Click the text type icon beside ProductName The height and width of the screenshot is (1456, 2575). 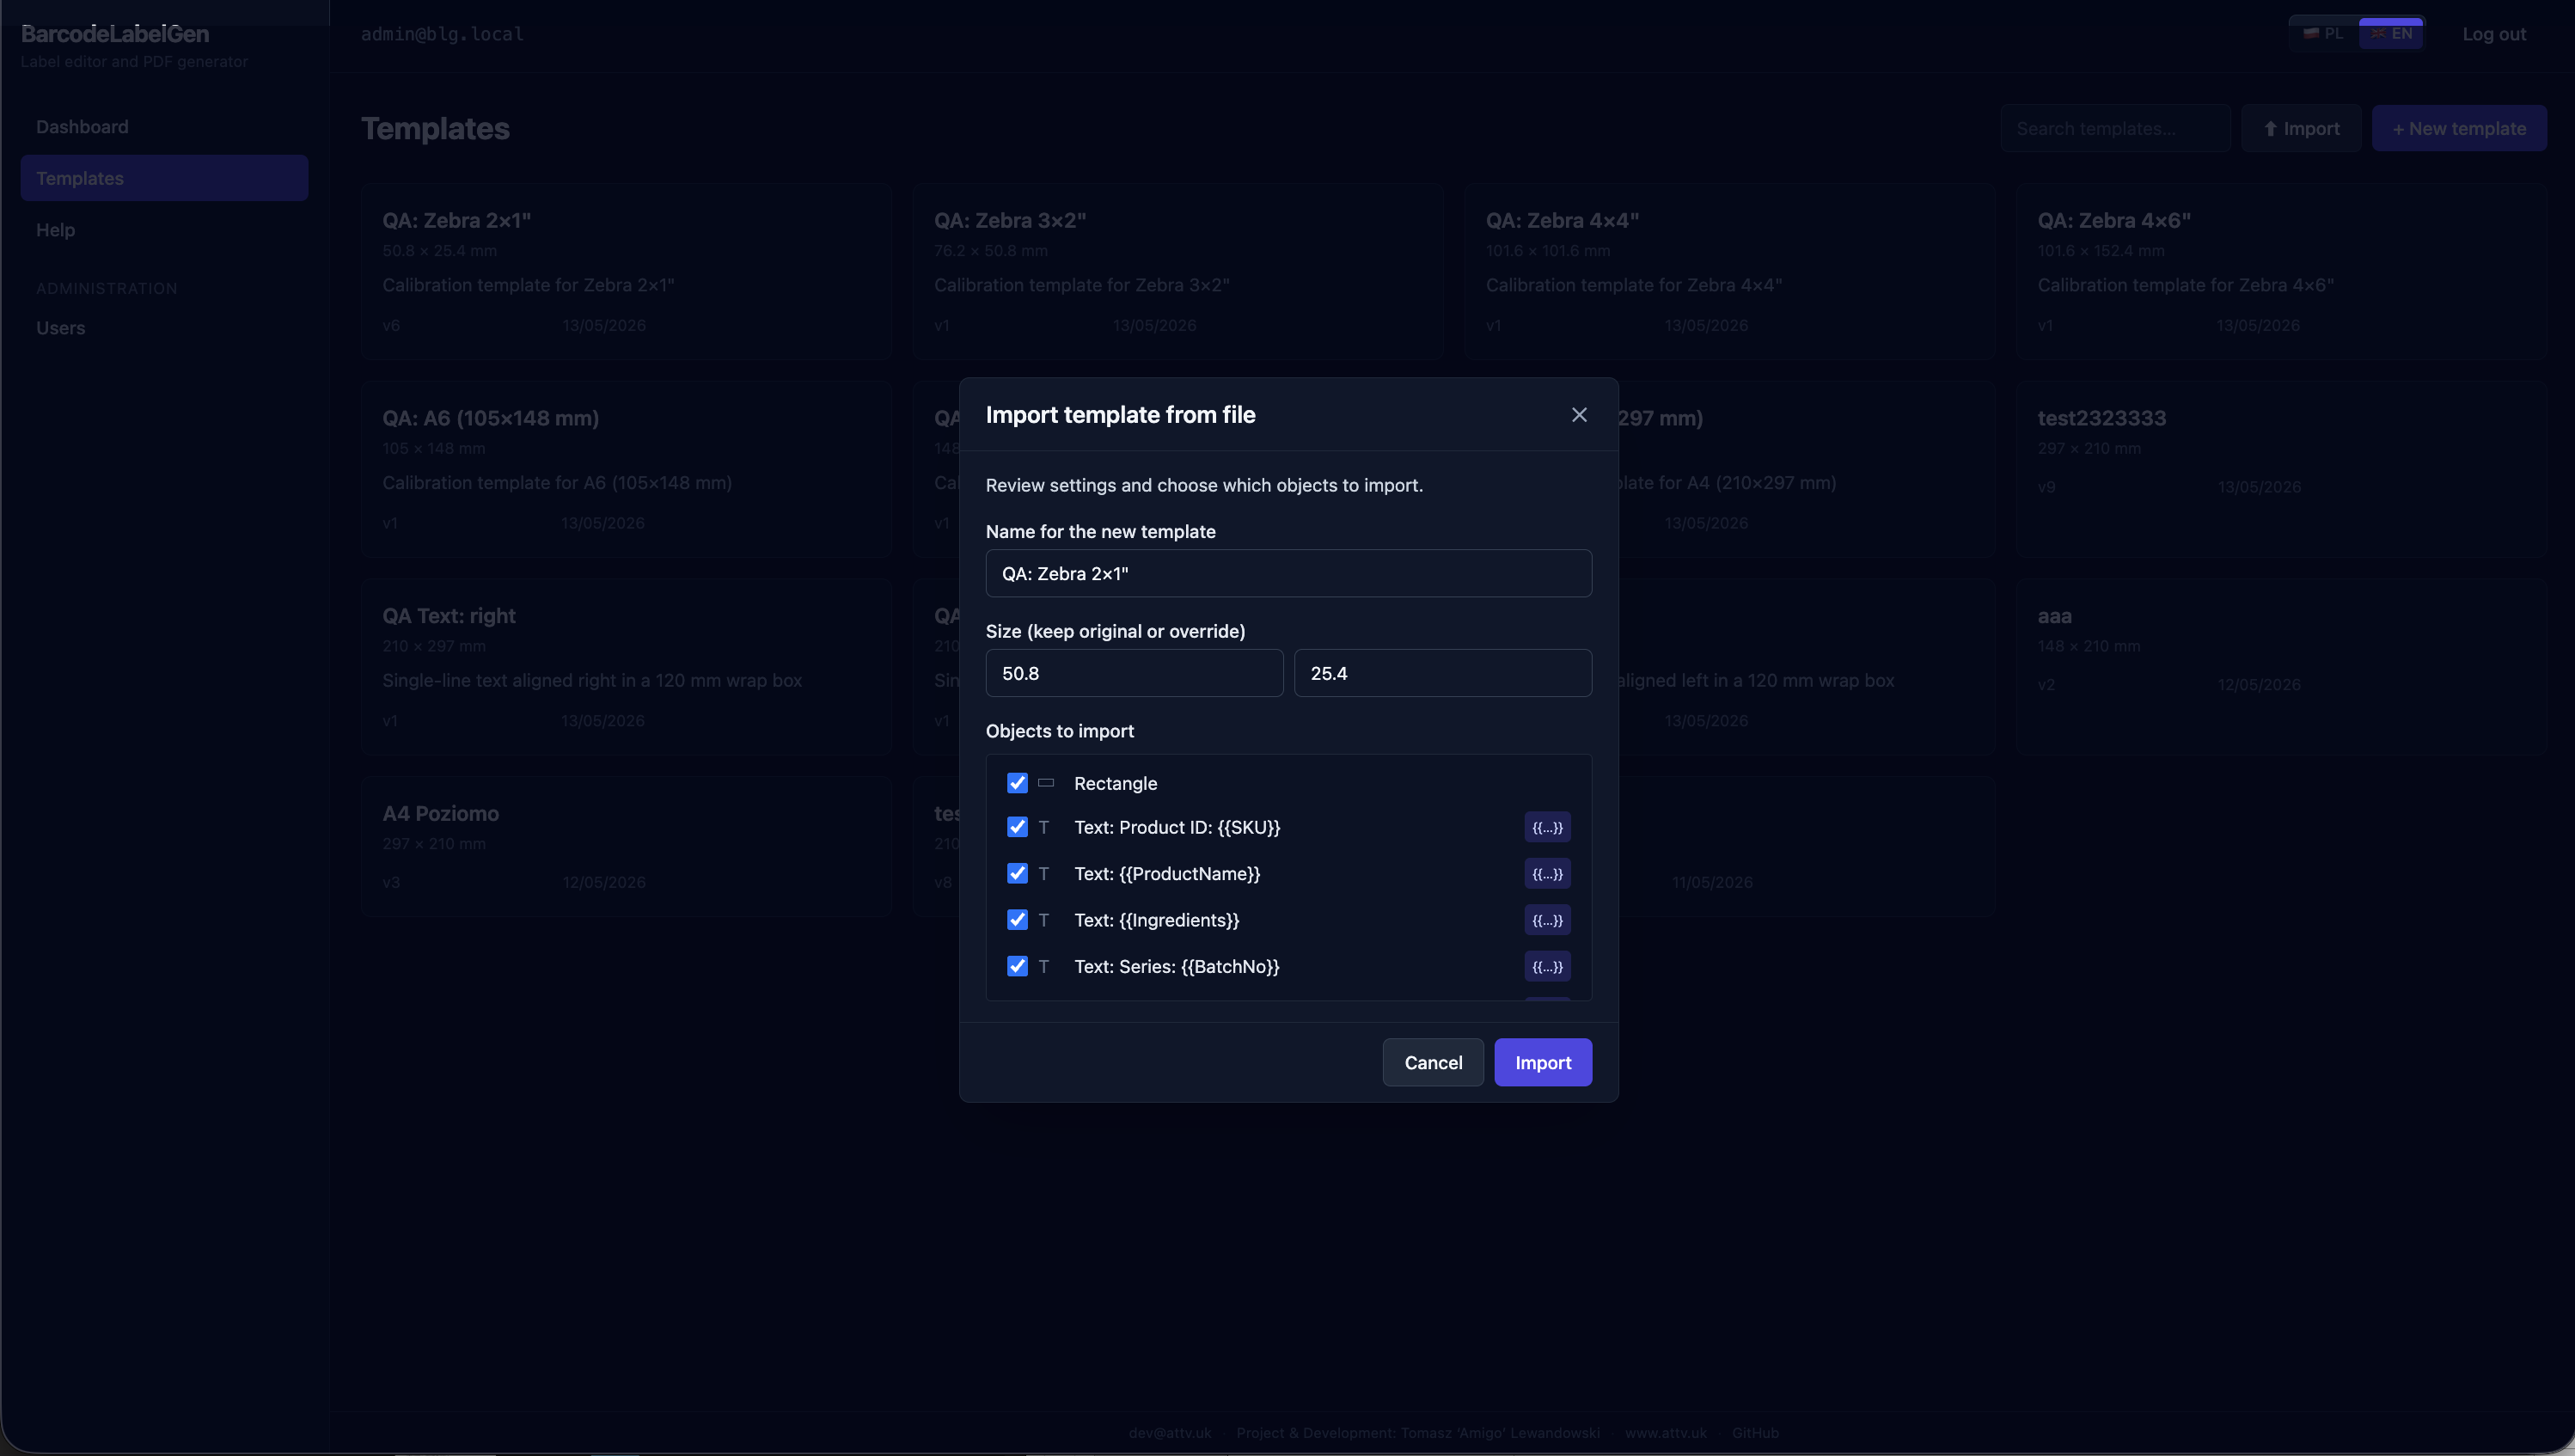[x=1044, y=874]
